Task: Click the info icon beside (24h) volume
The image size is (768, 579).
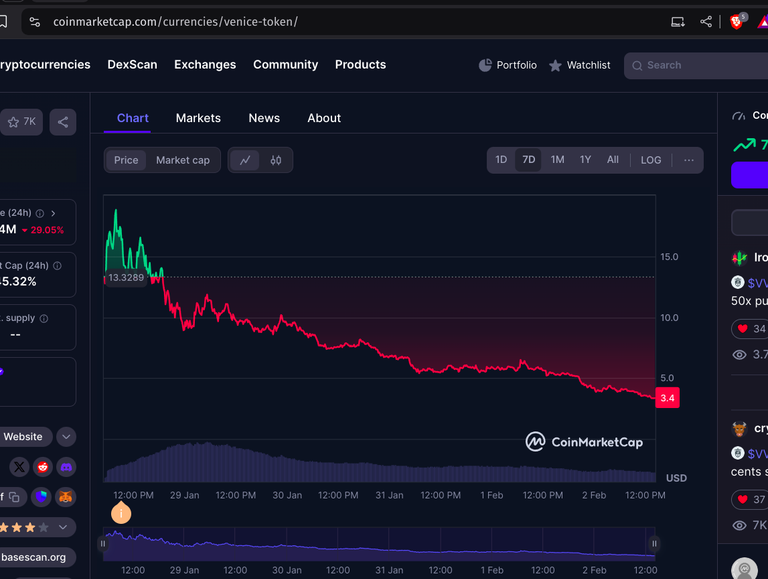Action: coord(40,213)
